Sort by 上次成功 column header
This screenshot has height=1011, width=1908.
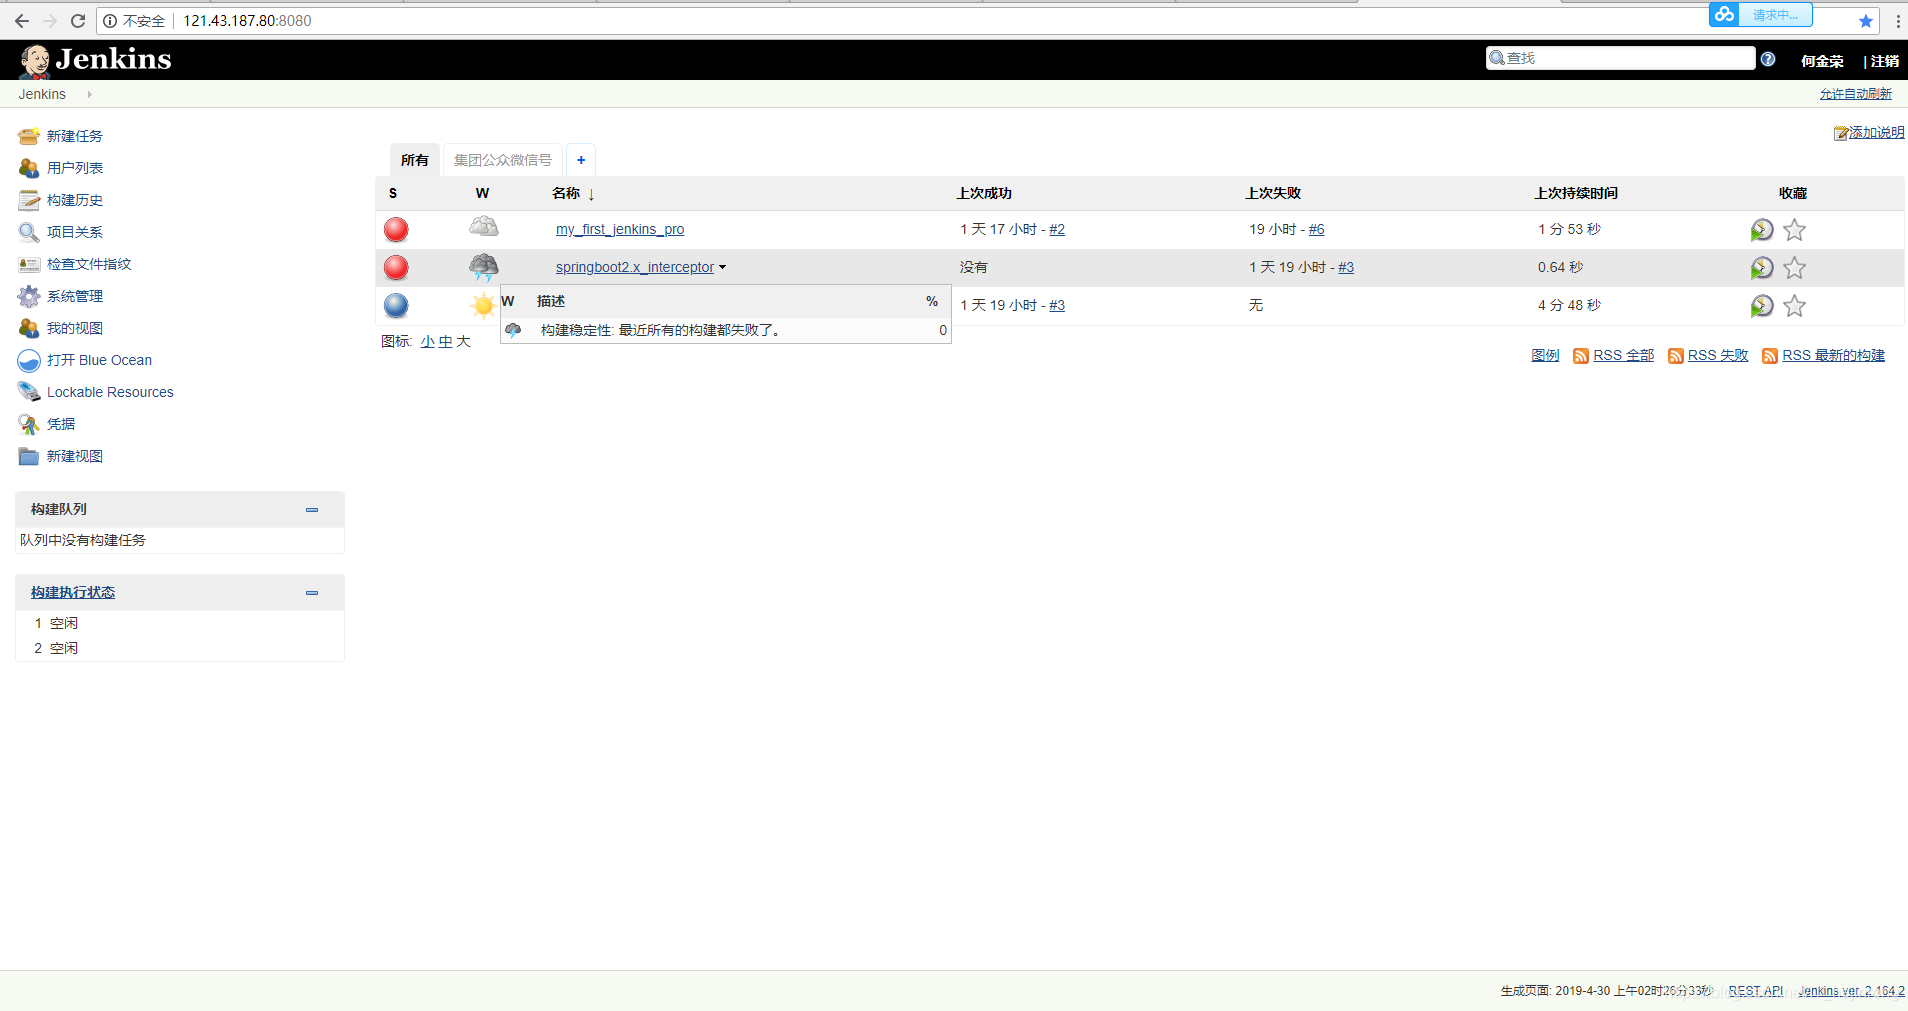(x=984, y=193)
